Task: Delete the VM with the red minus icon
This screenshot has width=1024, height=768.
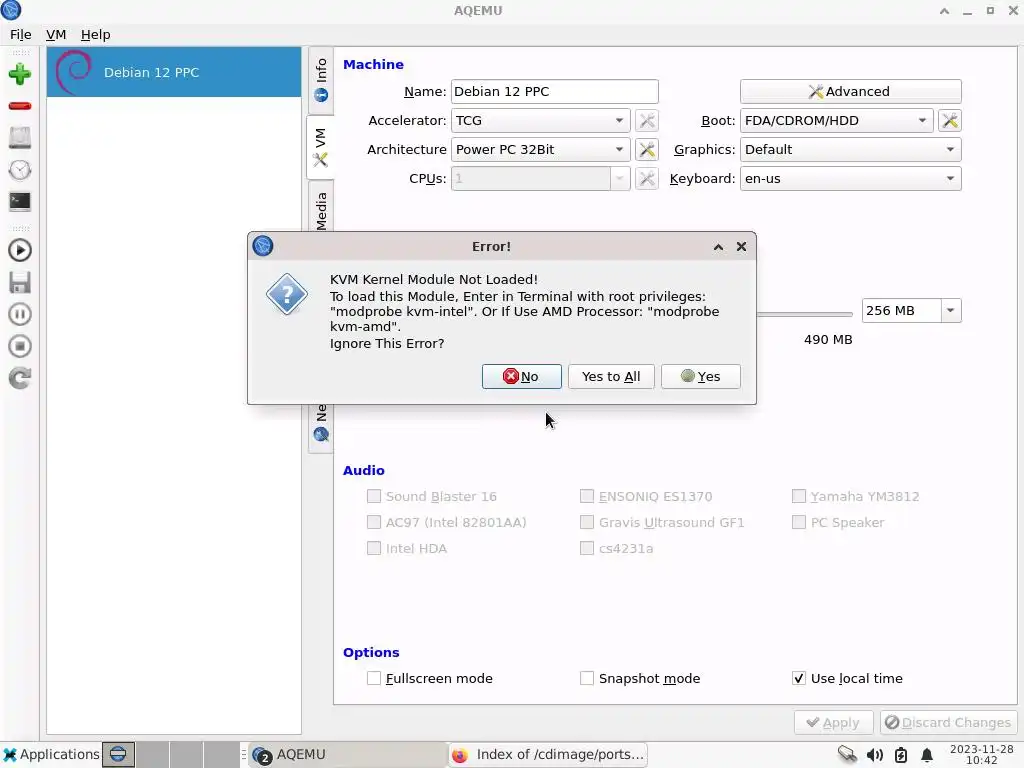Action: 20,106
